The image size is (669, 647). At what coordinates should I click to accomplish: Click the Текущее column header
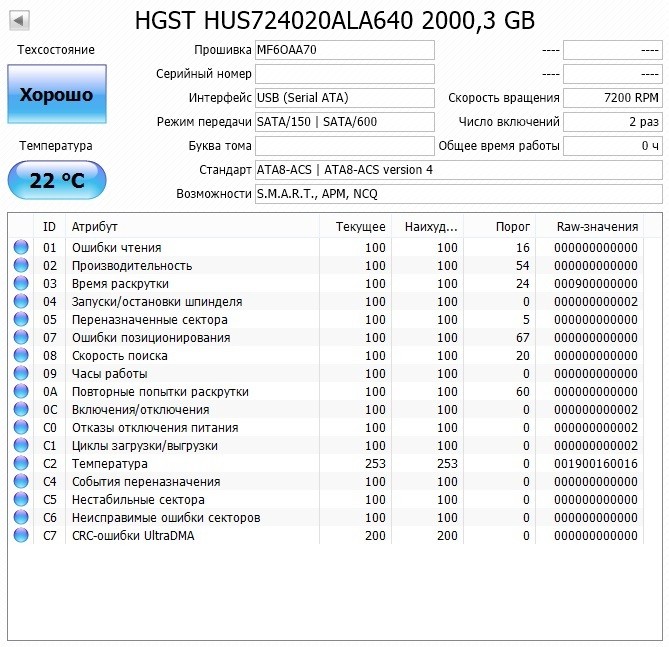[x=355, y=227]
